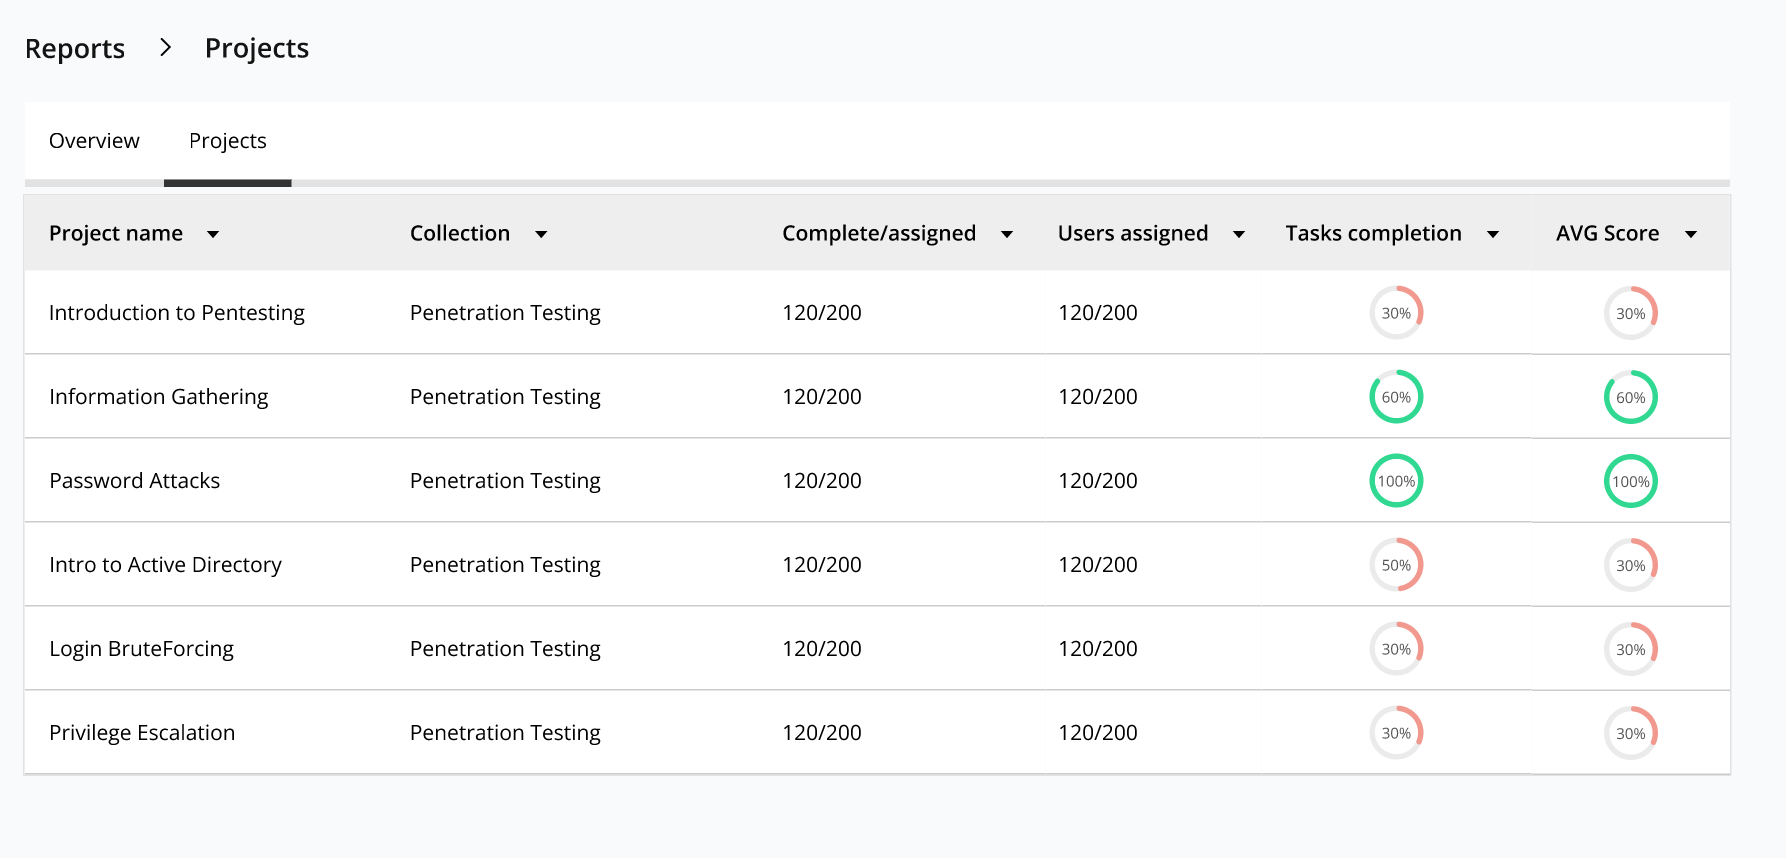Click Users assigned 120/200 for Privilege Escalation

(1098, 733)
